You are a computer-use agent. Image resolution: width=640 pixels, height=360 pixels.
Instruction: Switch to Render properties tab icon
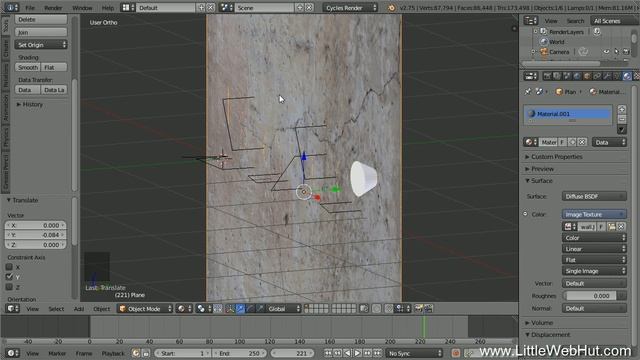click(x=547, y=76)
